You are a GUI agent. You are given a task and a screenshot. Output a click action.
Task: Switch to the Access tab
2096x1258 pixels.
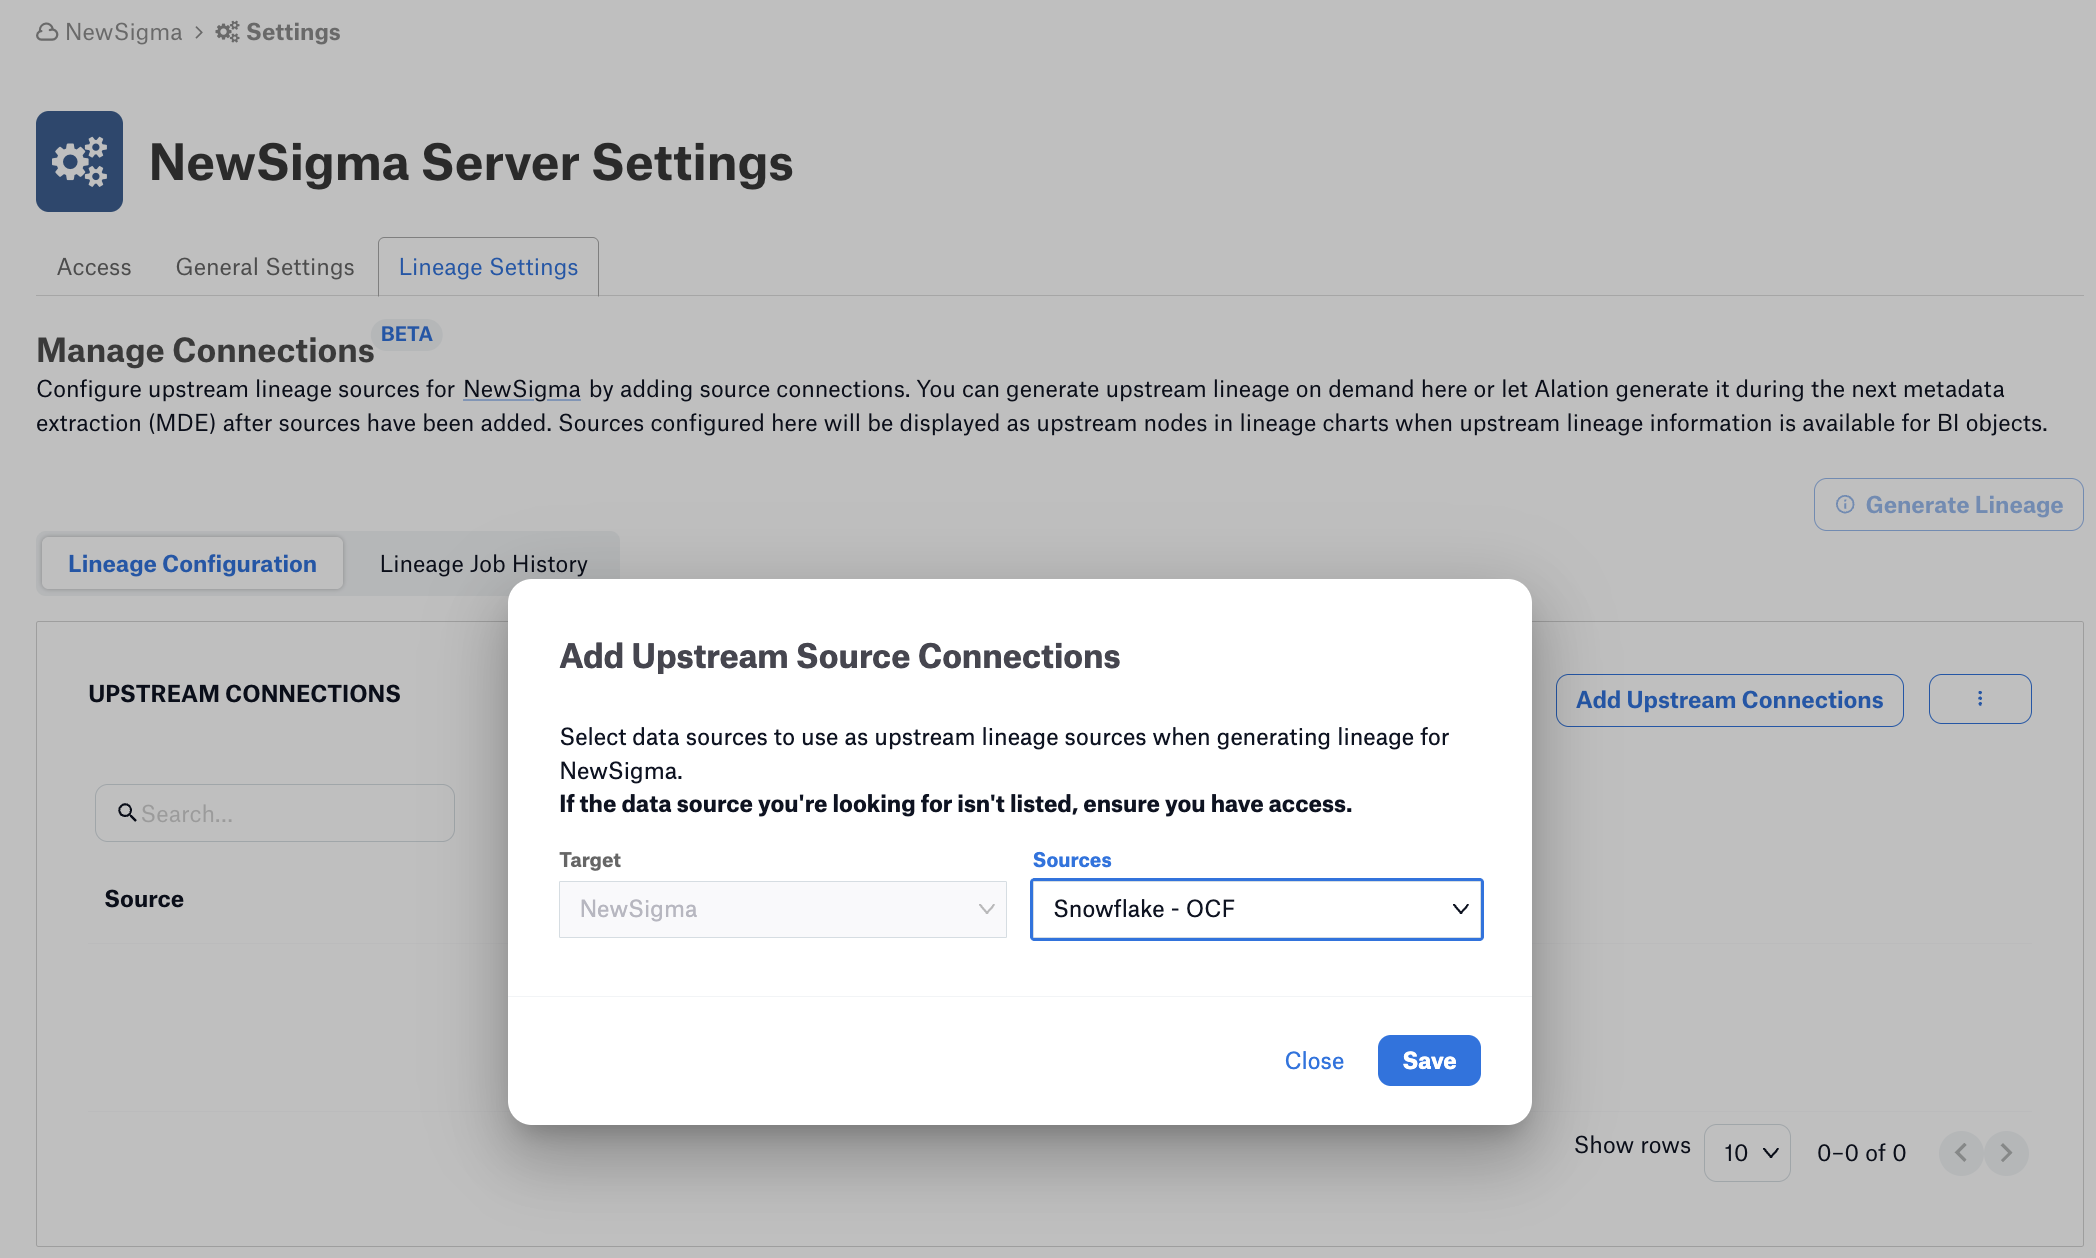tap(94, 267)
